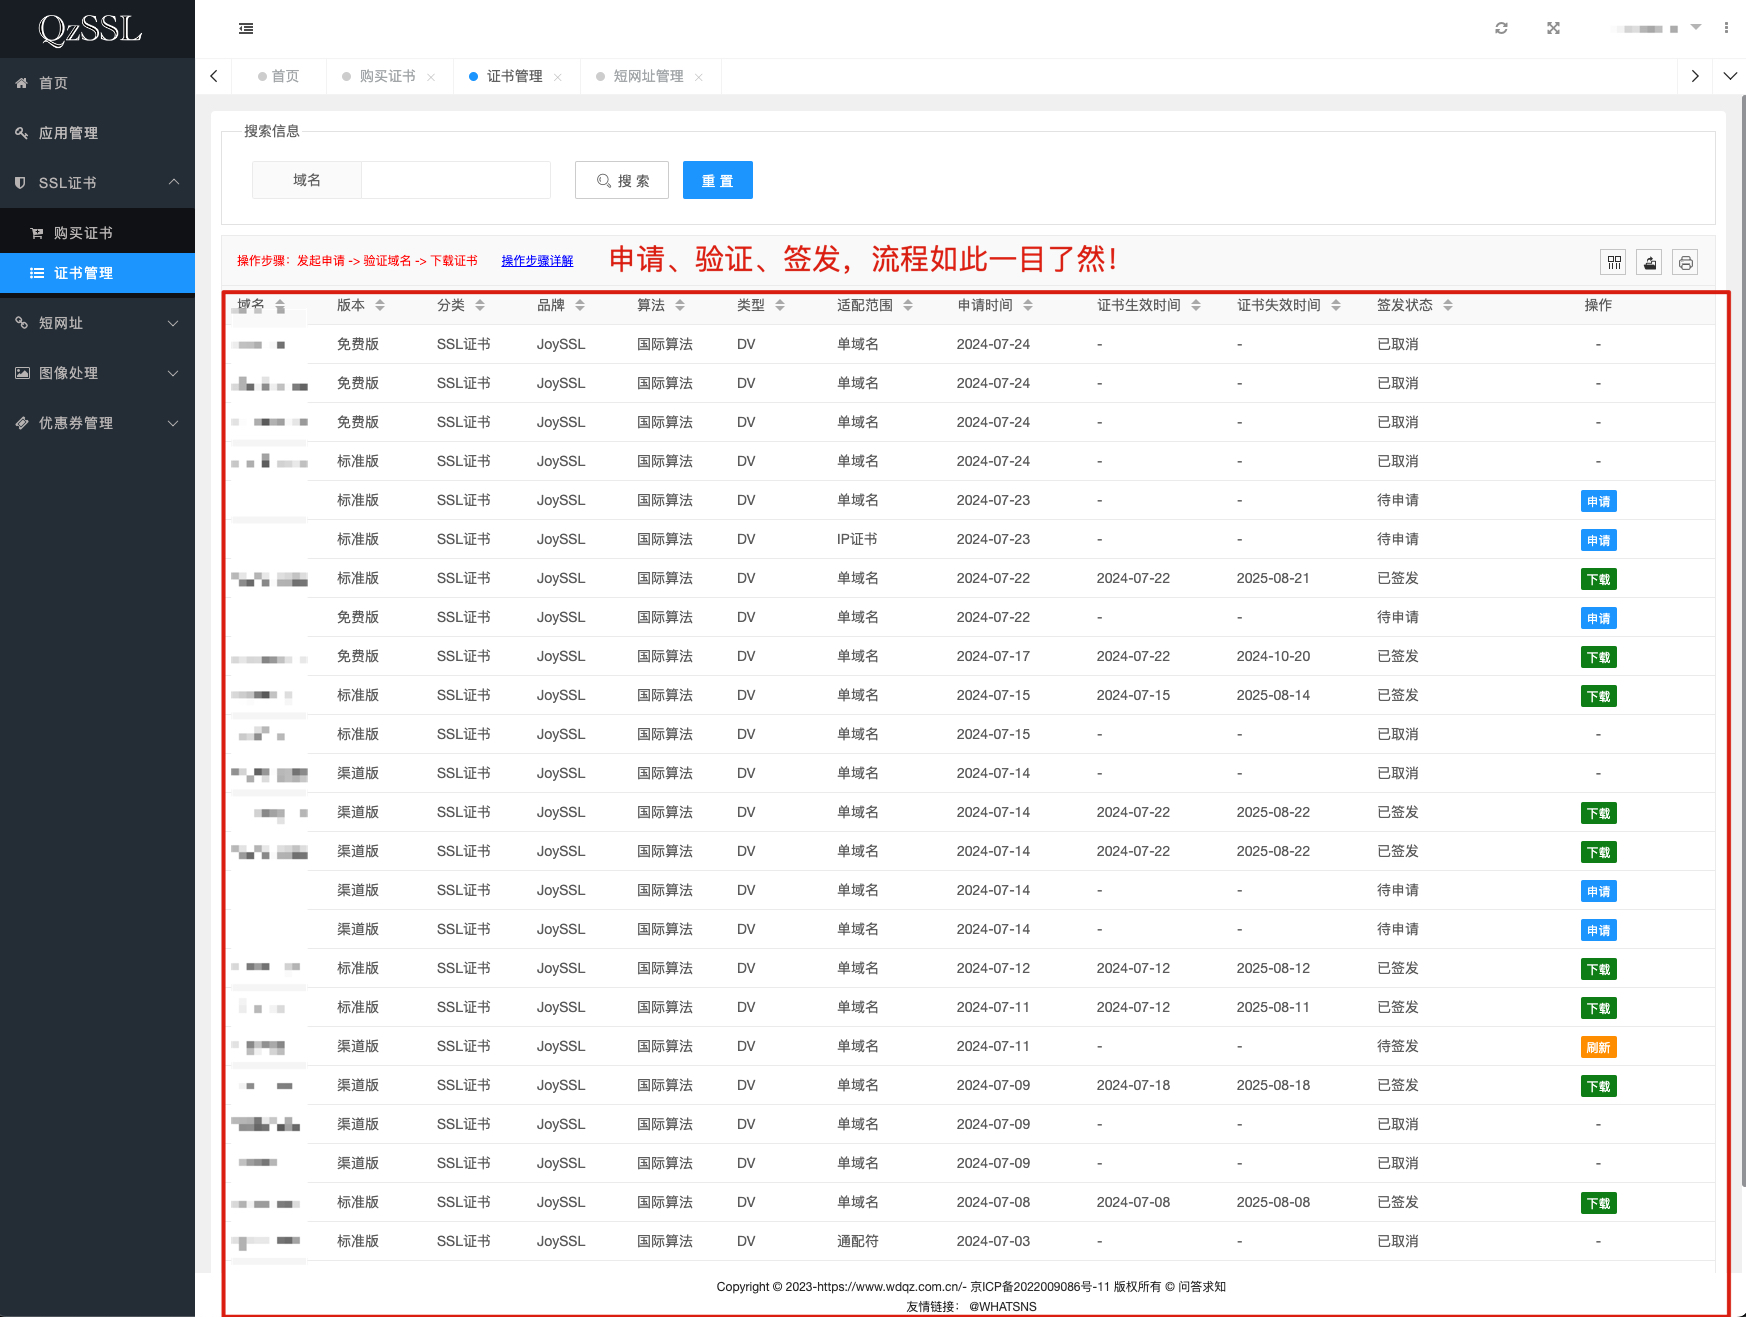The image size is (1746, 1317).
Task: Open the tab operations dropdown chevron
Action: coord(1730,77)
